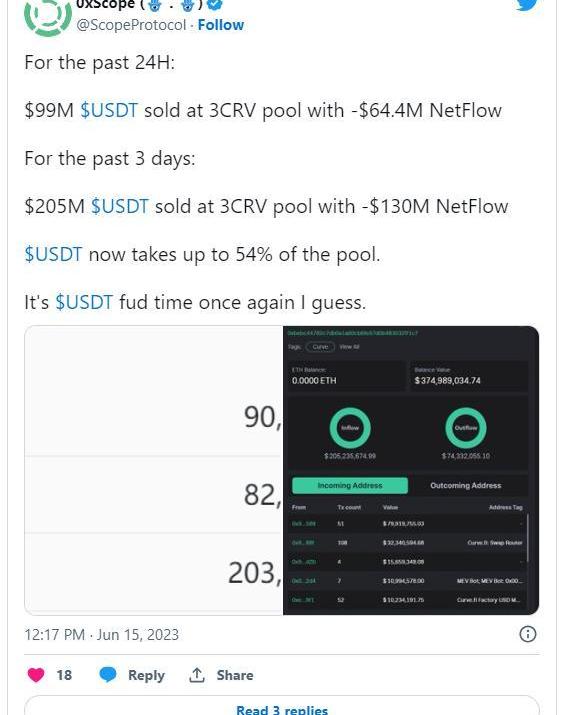Screen dimensions: 565x715
Task: Like the tweet with the heart icon
Action: point(36,675)
